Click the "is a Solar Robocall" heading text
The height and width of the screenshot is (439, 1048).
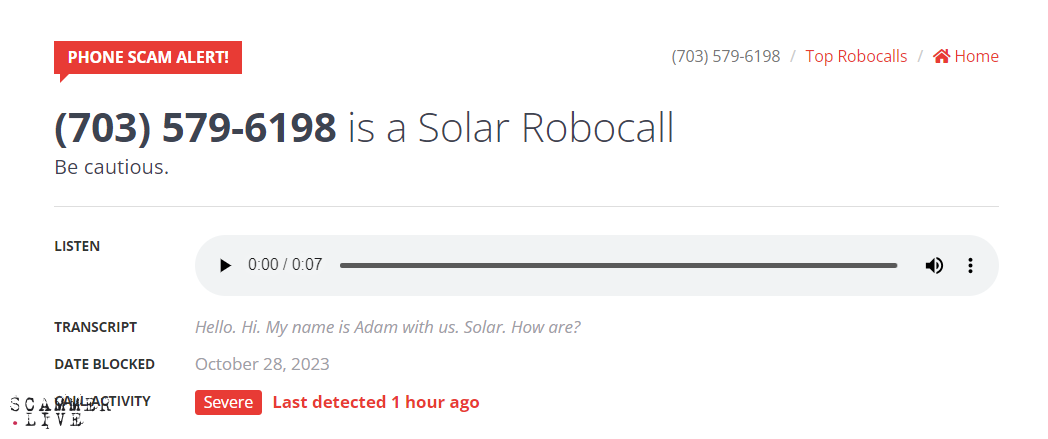(511, 128)
